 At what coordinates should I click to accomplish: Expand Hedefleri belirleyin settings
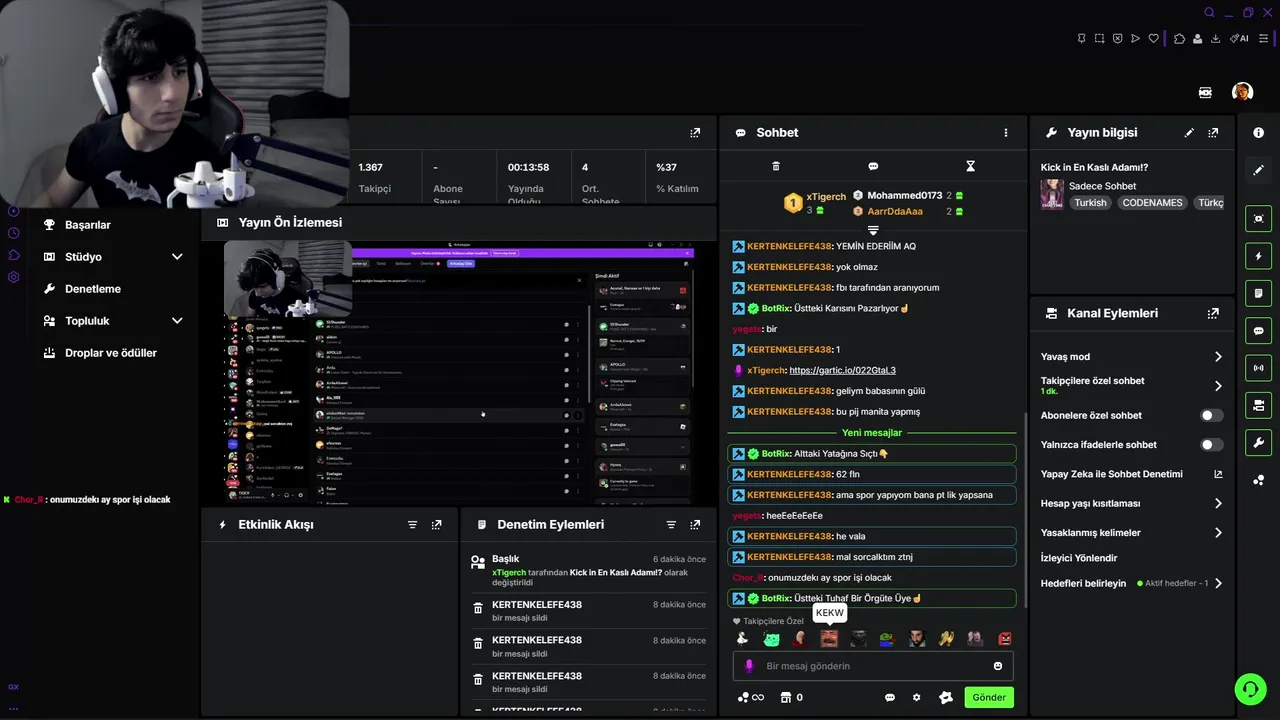[x=1217, y=583]
